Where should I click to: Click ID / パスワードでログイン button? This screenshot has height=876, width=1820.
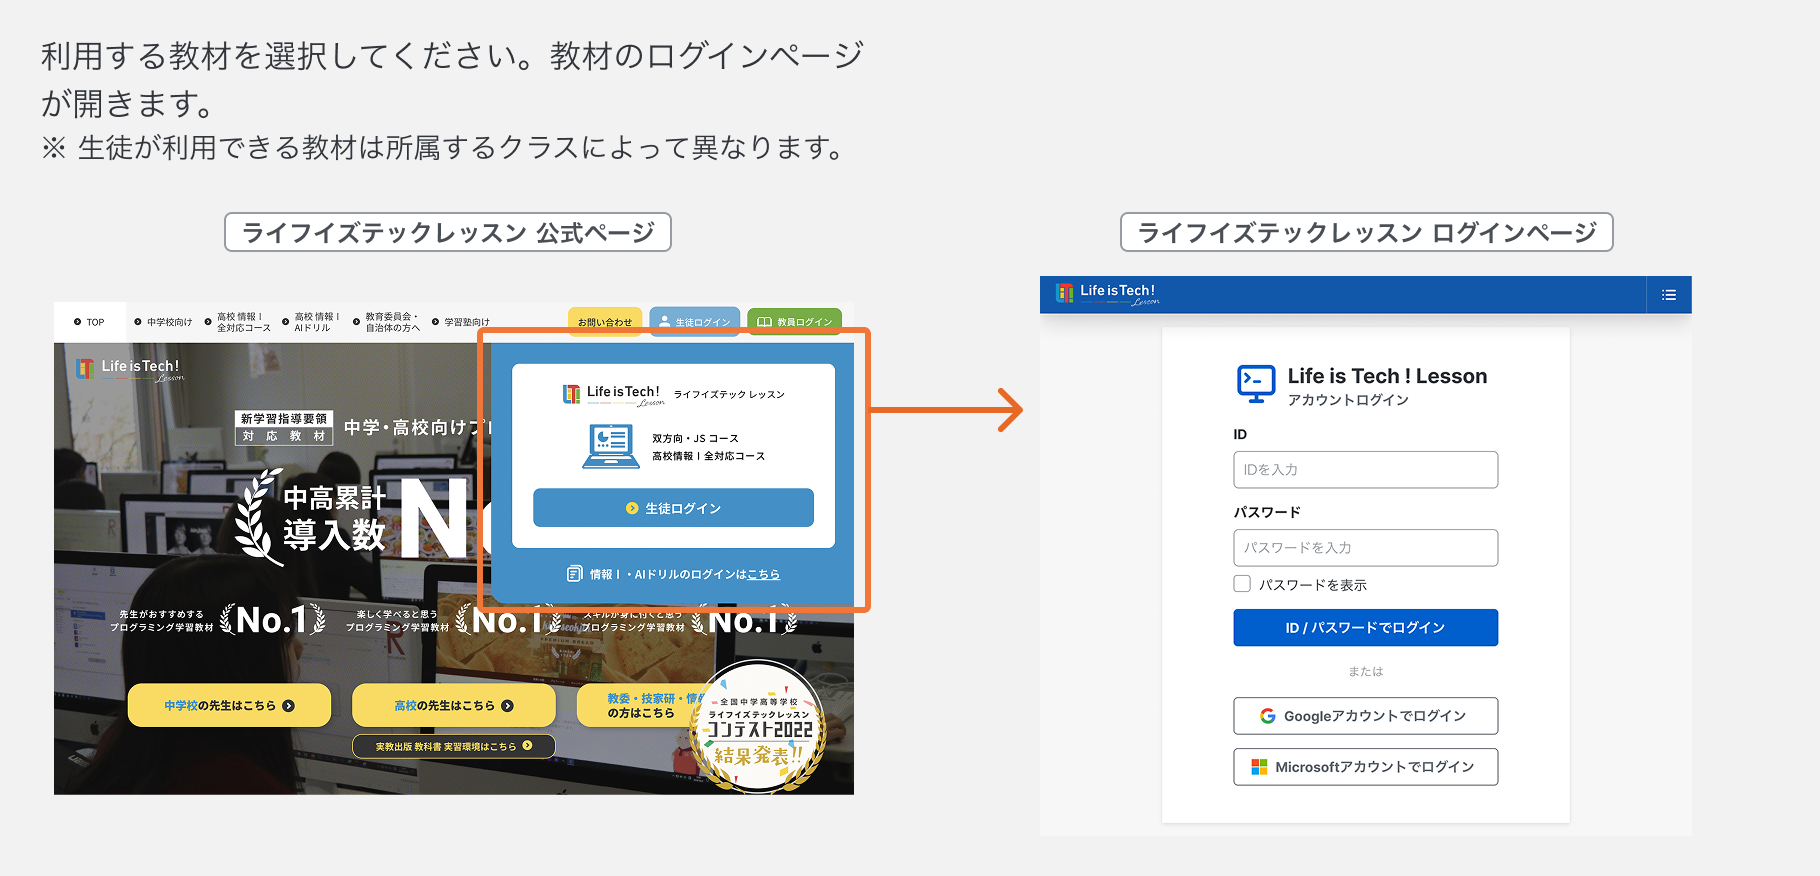[1365, 628]
